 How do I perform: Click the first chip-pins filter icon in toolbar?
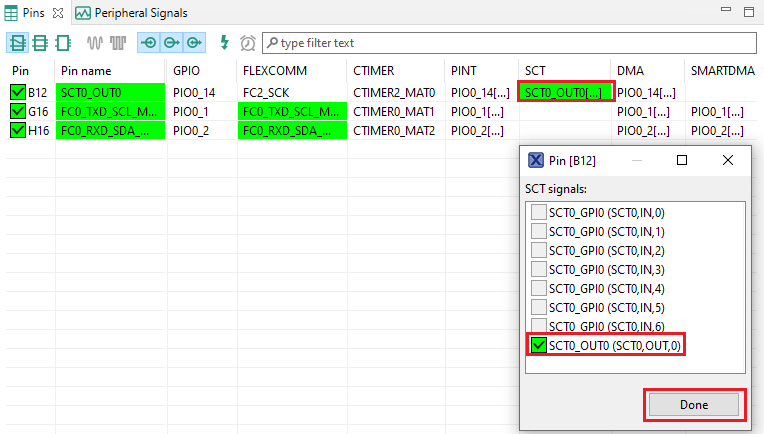18,43
